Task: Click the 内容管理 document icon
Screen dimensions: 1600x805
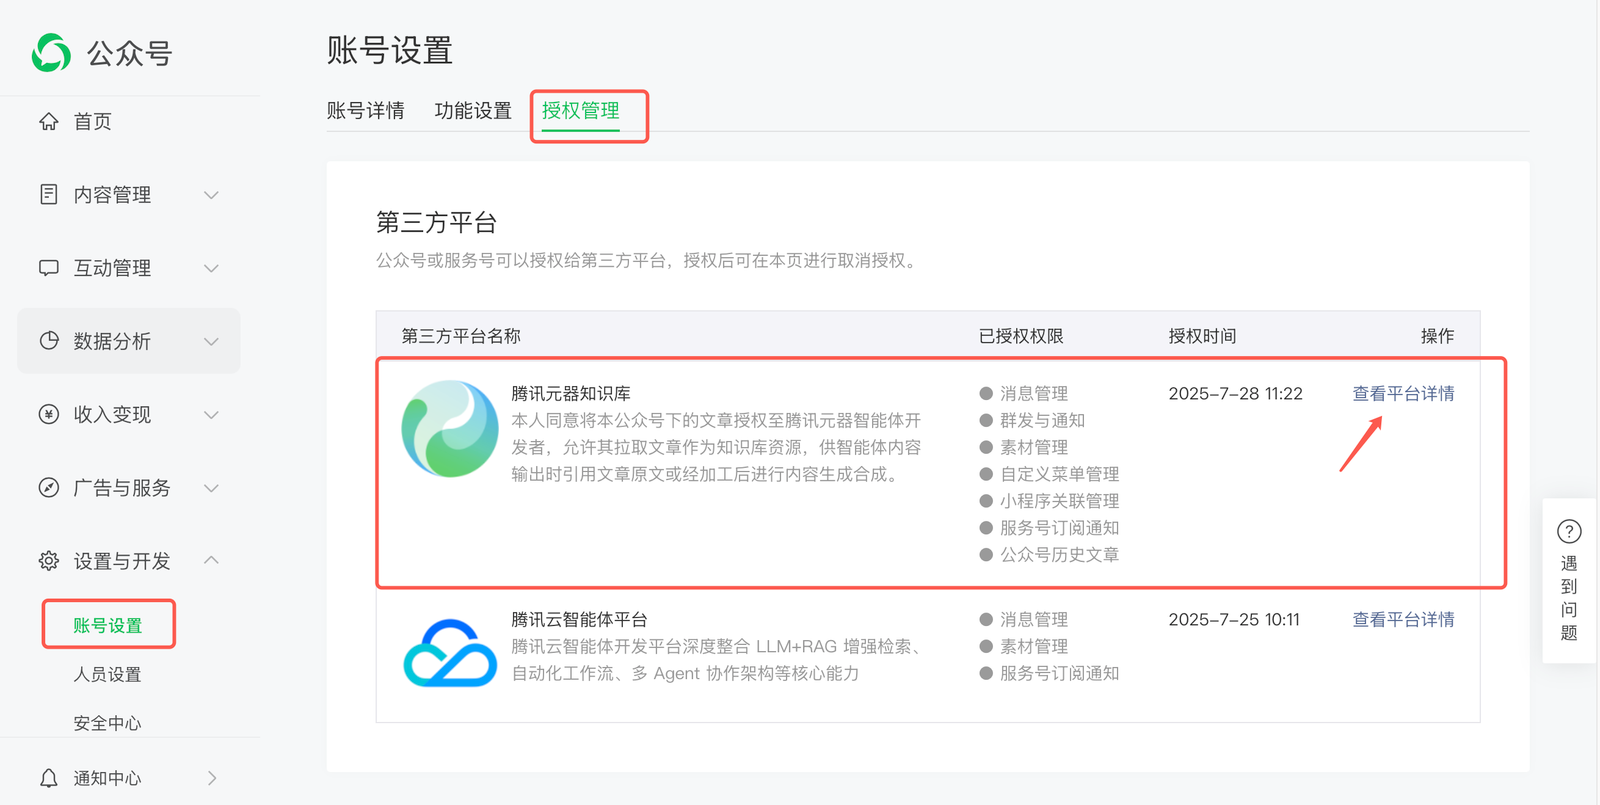Action: click(49, 194)
